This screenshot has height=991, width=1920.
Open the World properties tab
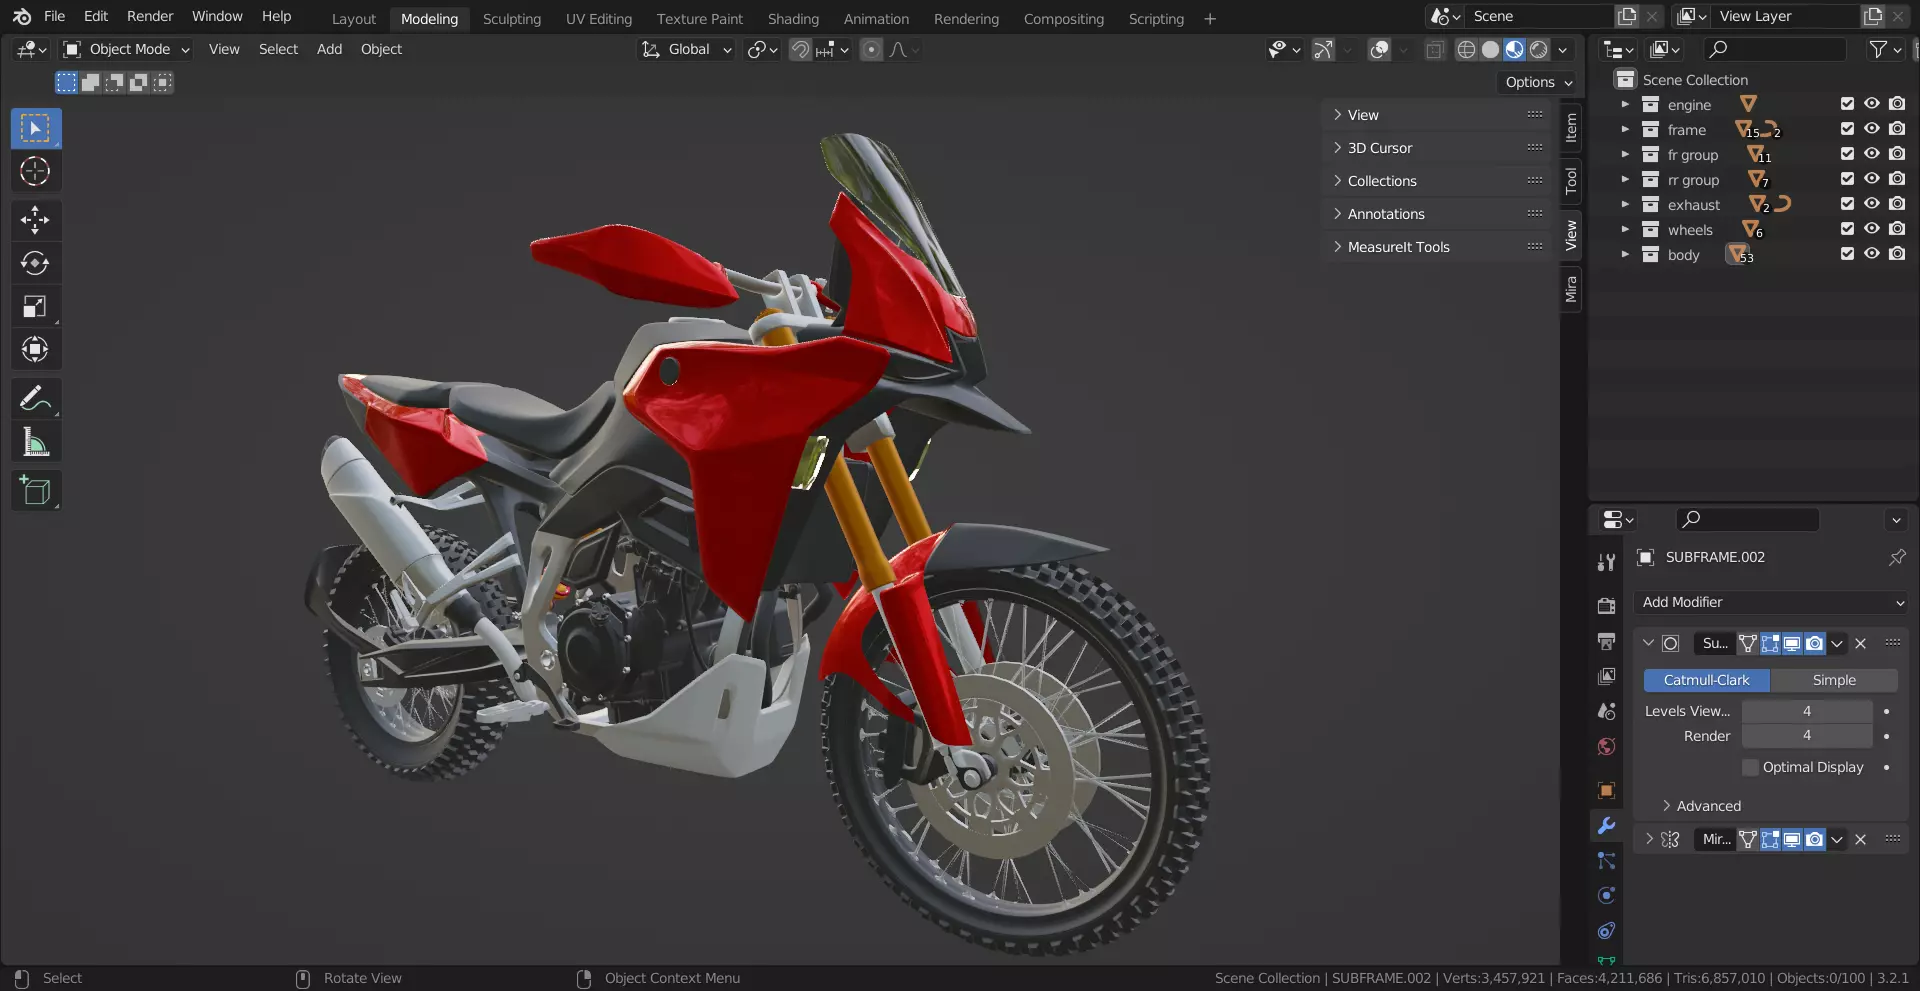[1606, 747]
